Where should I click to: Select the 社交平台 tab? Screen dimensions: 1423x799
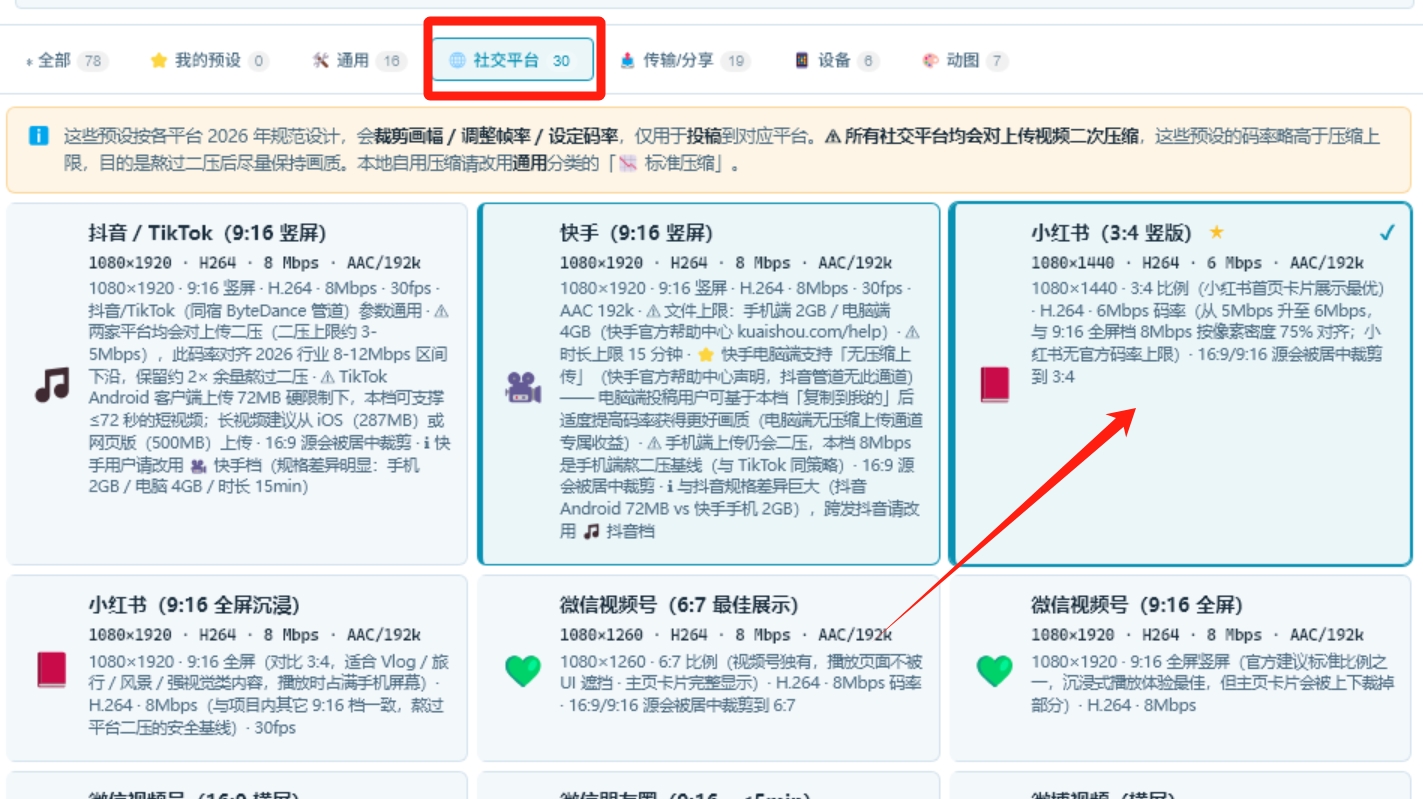[x=513, y=60]
